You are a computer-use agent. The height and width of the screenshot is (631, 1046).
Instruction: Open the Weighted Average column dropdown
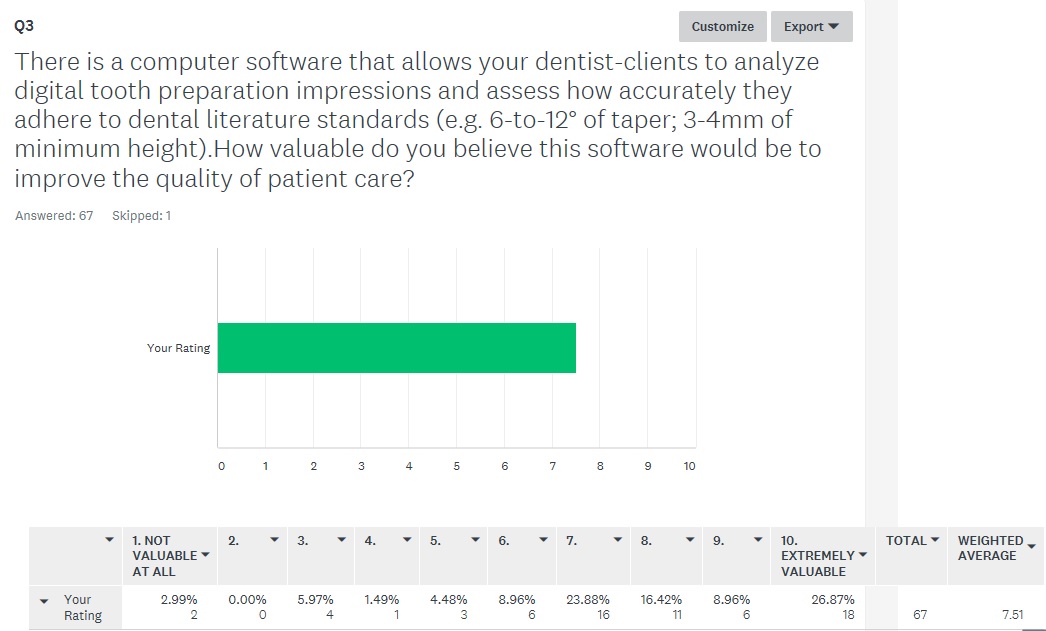[x=1031, y=546]
